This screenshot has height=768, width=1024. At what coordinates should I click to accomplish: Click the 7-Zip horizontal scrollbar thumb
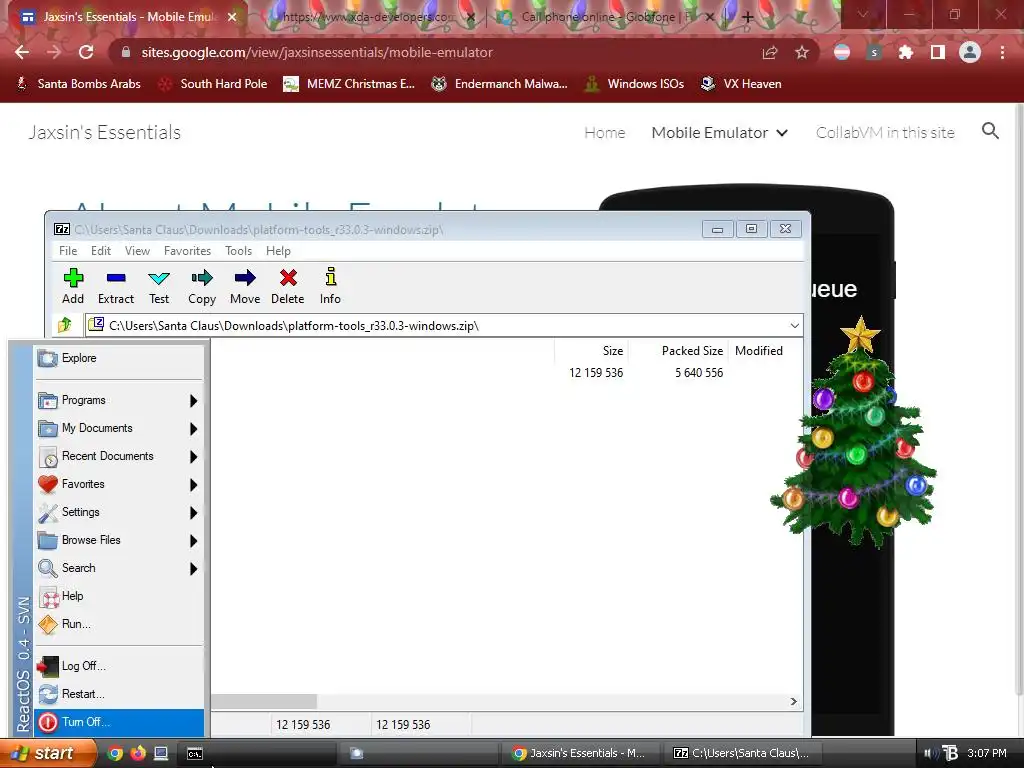pyautogui.click(x=264, y=701)
